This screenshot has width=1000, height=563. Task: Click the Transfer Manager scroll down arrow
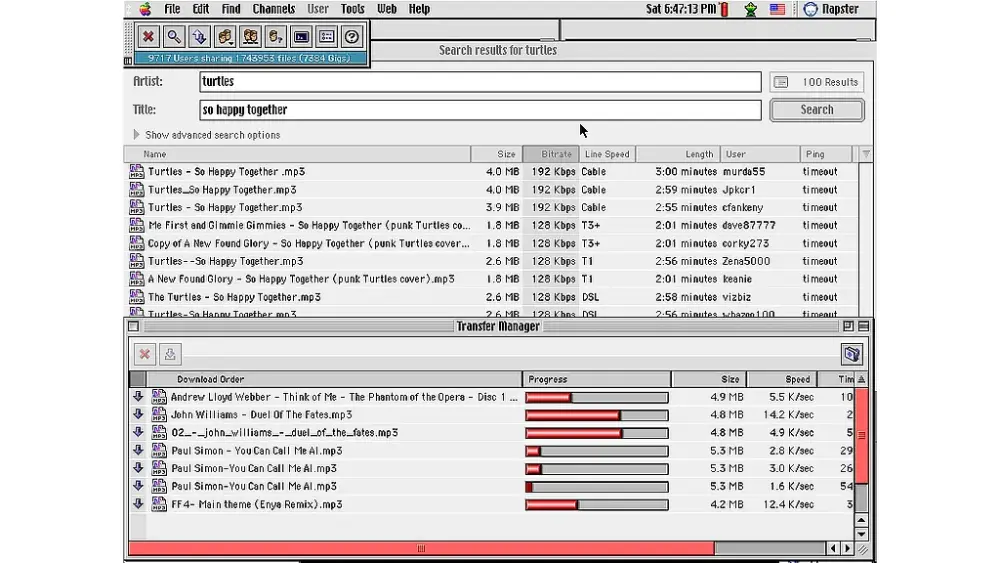(861, 534)
